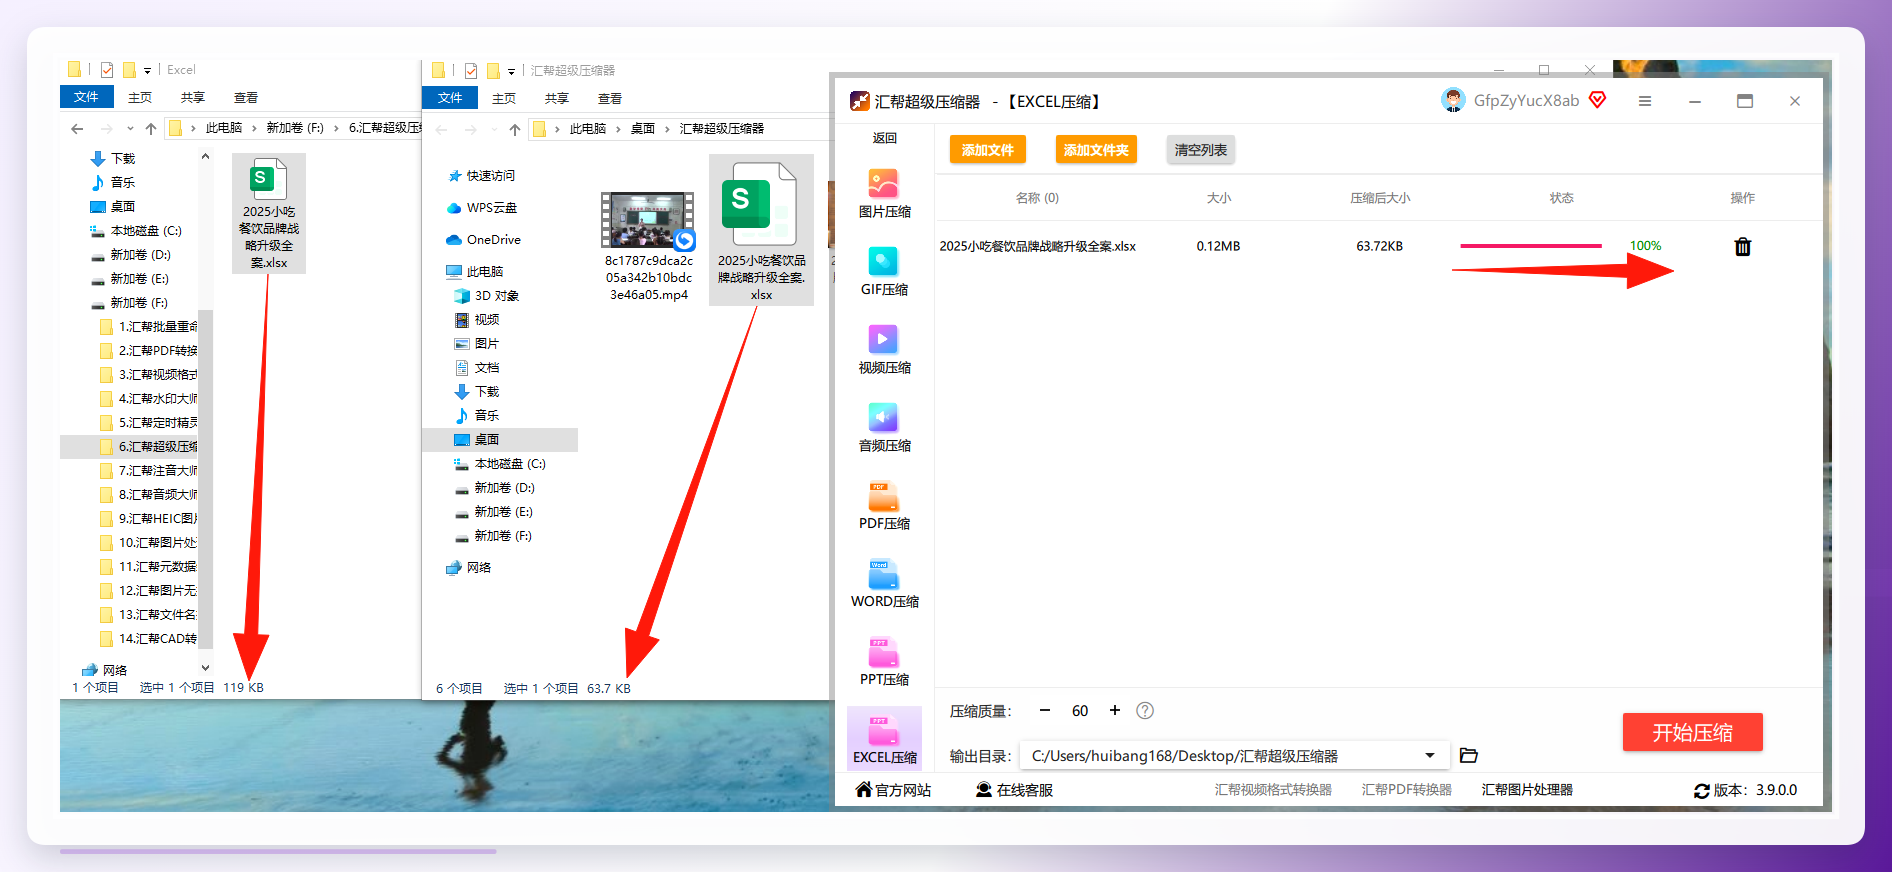Open the 图片压缩 image compression tool
The image size is (1892, 872).
tap(884, 193)
